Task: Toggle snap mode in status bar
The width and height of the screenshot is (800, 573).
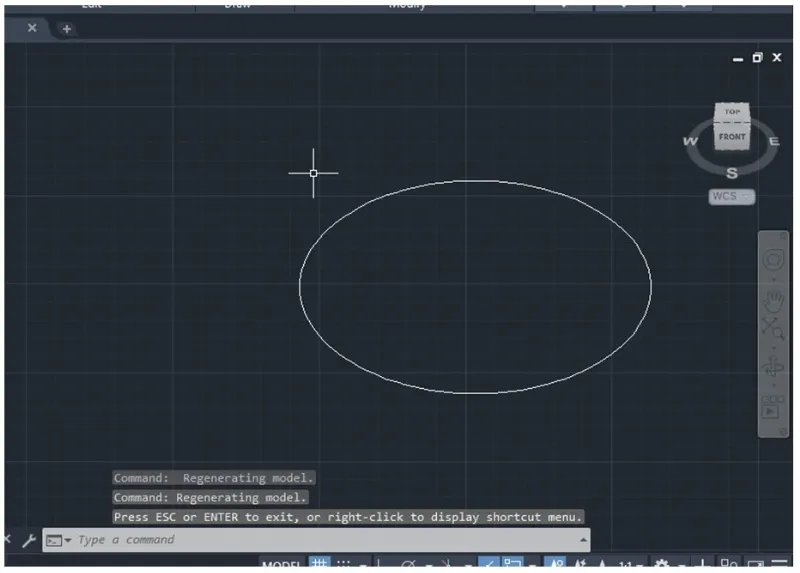Action: click(x=344, y=564)
